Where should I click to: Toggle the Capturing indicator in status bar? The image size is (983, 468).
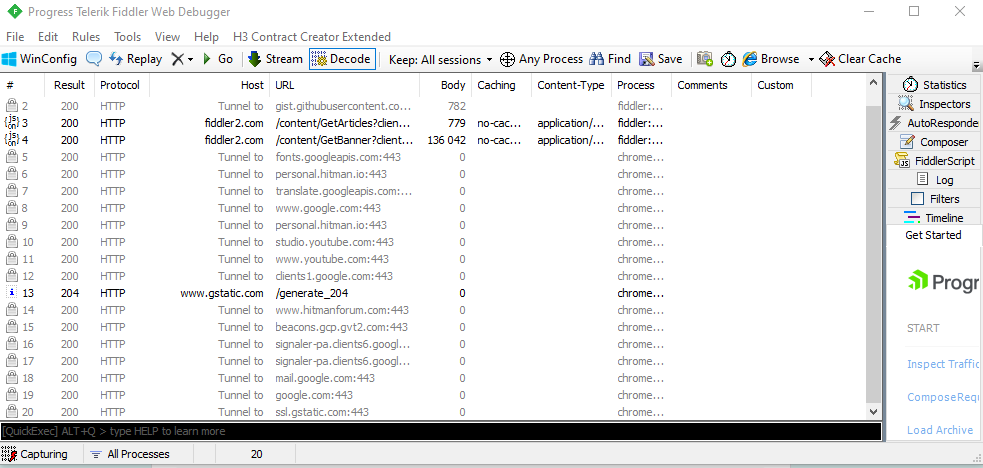36,454
